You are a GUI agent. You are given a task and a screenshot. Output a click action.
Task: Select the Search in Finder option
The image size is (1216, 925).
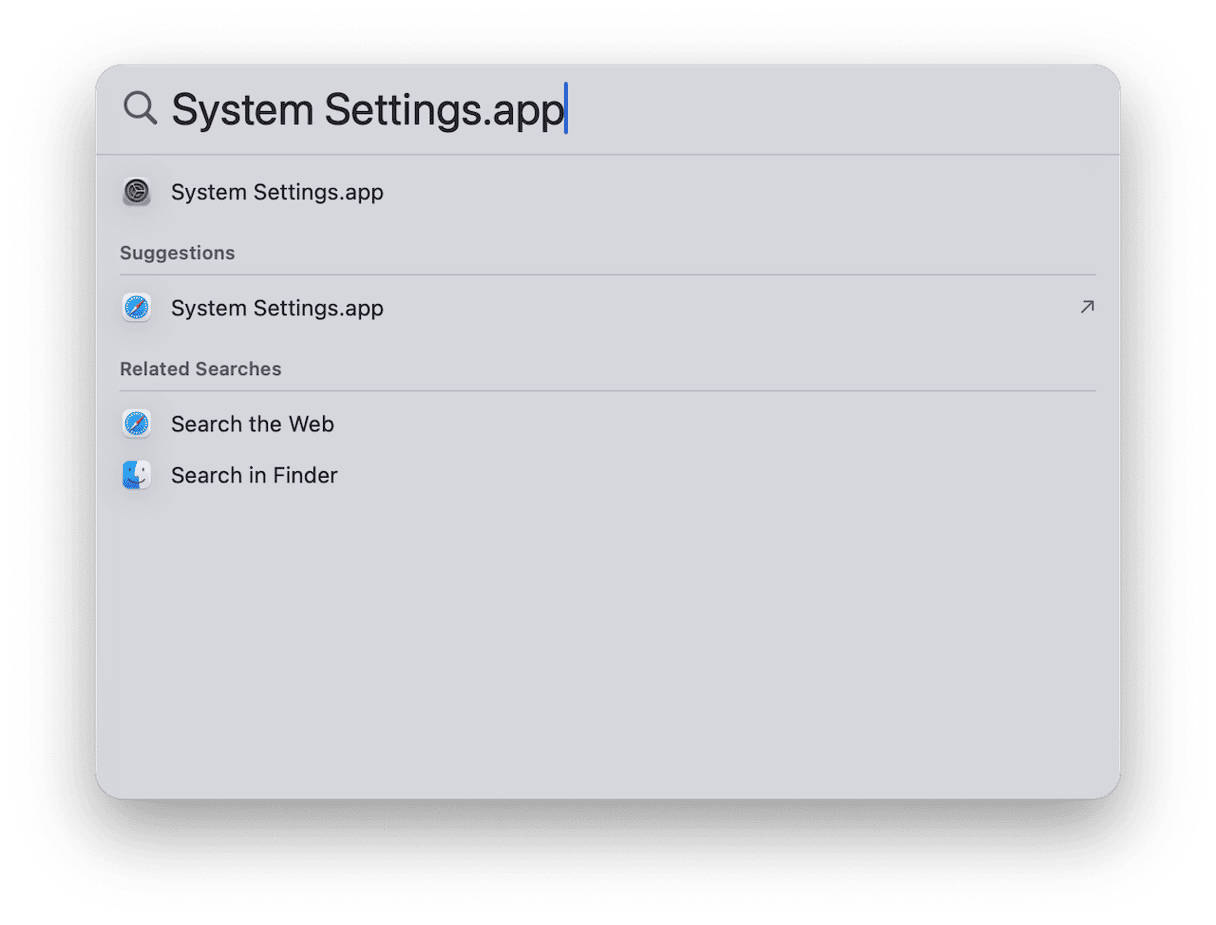(x=254, y=475)
